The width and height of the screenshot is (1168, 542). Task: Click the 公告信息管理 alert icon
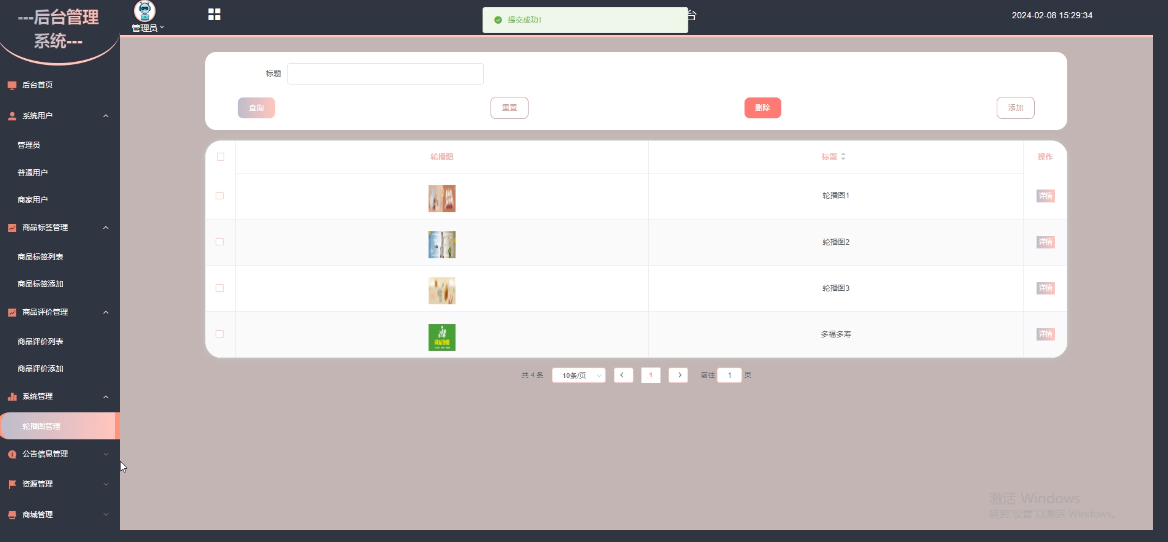tap(12, 454)
